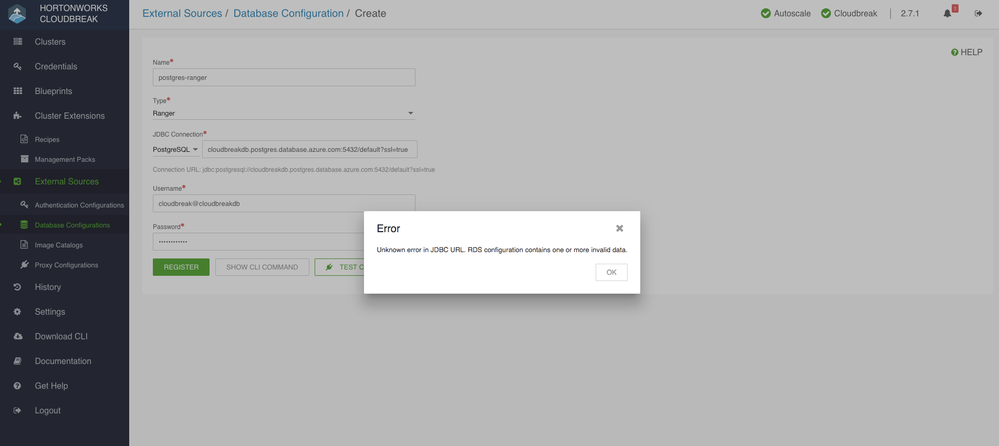Click OK in the Error dialog

[x=611, y=272]
